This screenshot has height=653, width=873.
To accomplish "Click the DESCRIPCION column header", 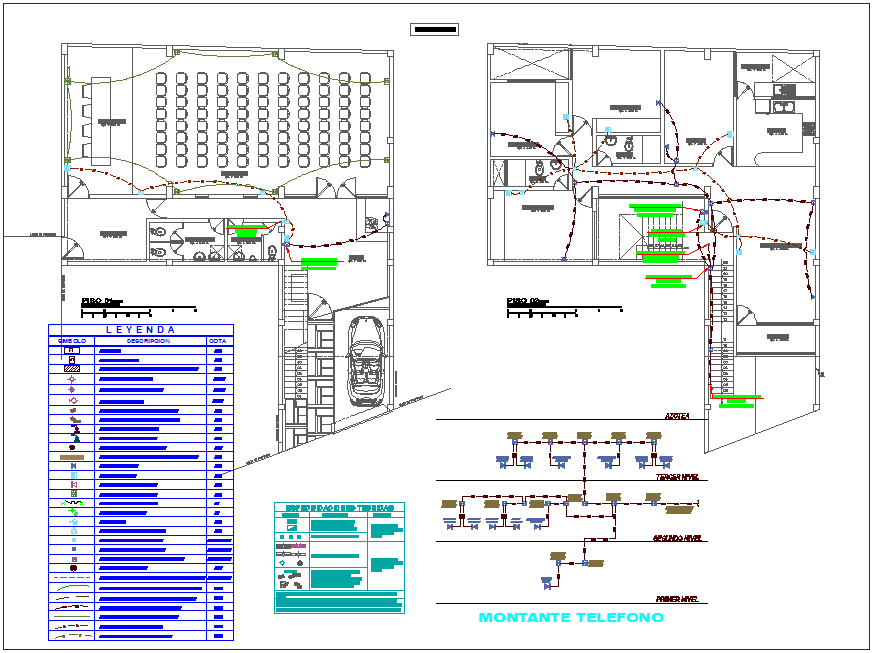I will [x=148, y=341].
